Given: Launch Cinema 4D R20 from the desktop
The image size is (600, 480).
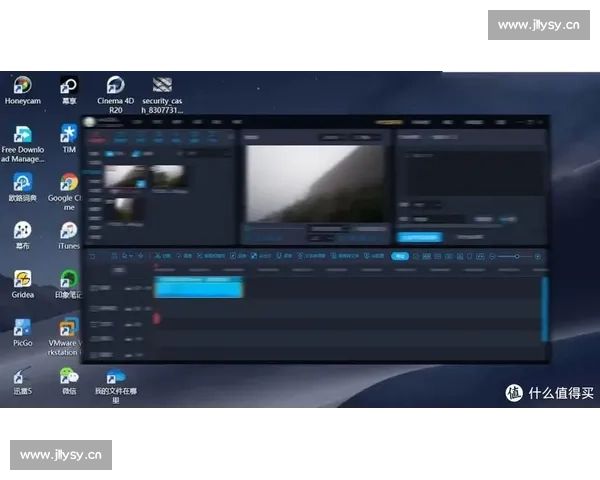Looking at the screenshot, I should pos(116,85).
